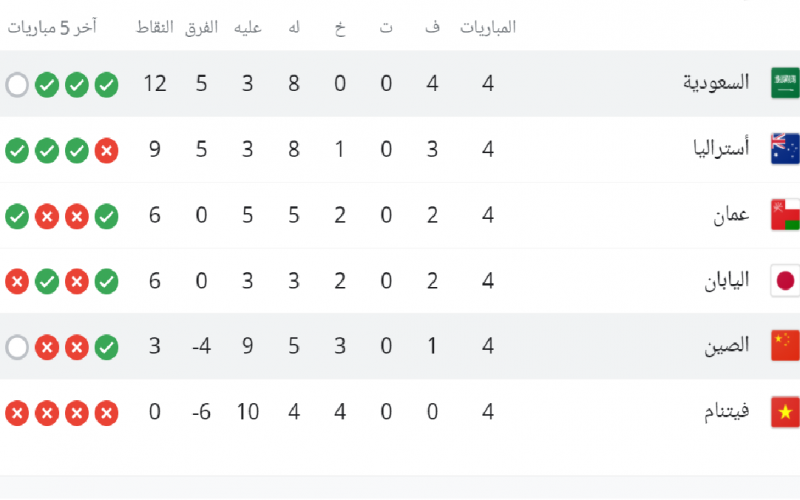Click Saudi Arabia's empty upcoming-match circle

coord(17,85)
